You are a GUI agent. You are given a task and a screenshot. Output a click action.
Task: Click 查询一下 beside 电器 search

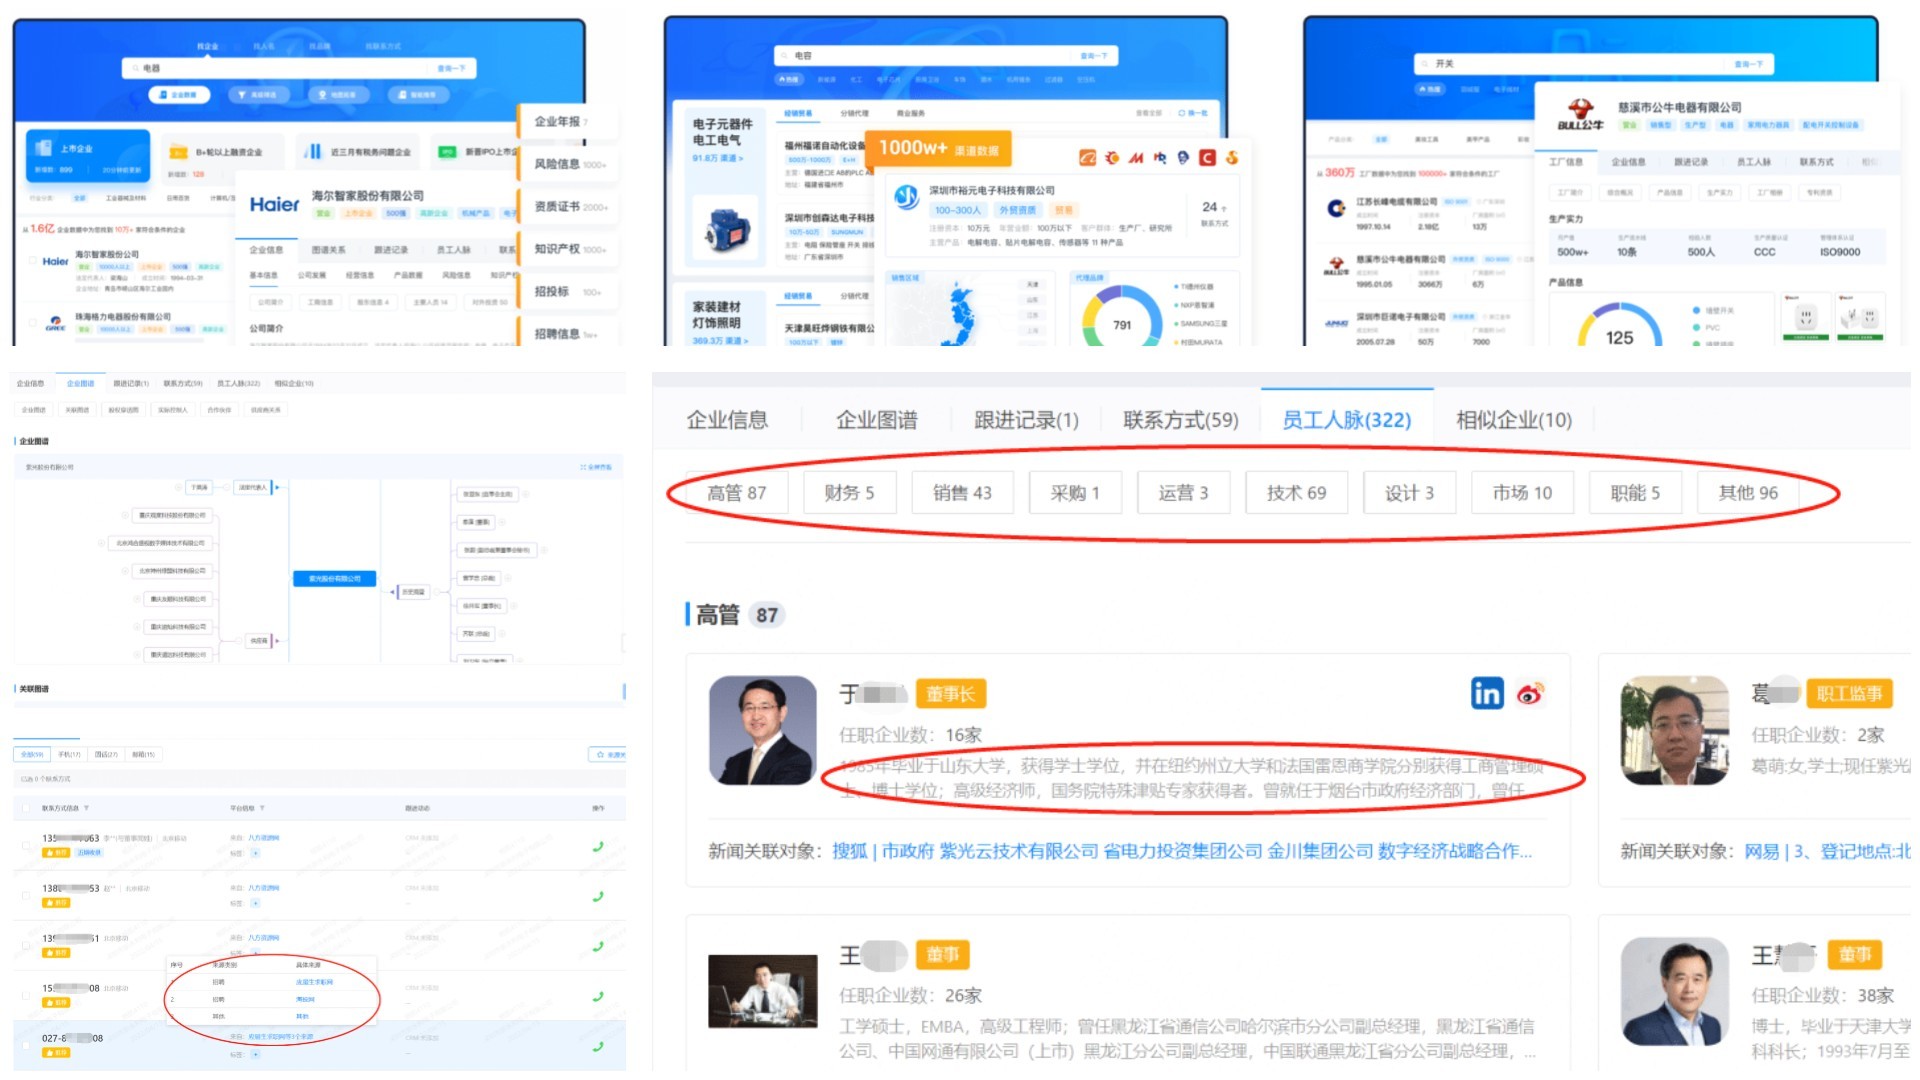pos(451,68)
